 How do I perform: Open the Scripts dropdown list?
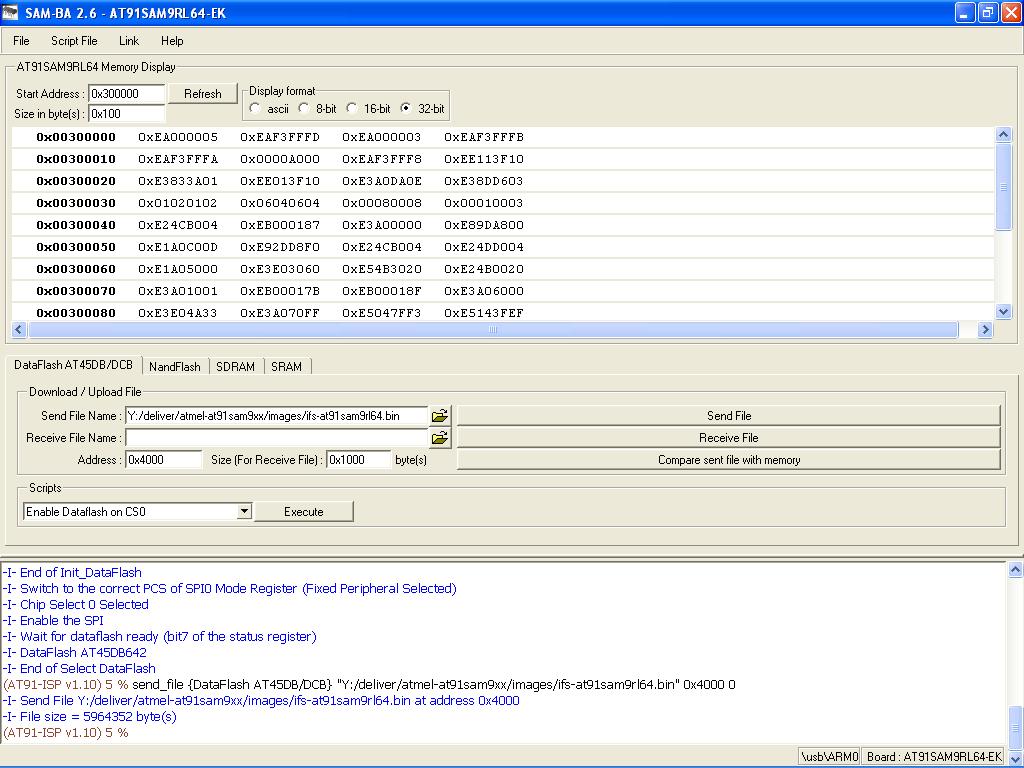[244, 512]
